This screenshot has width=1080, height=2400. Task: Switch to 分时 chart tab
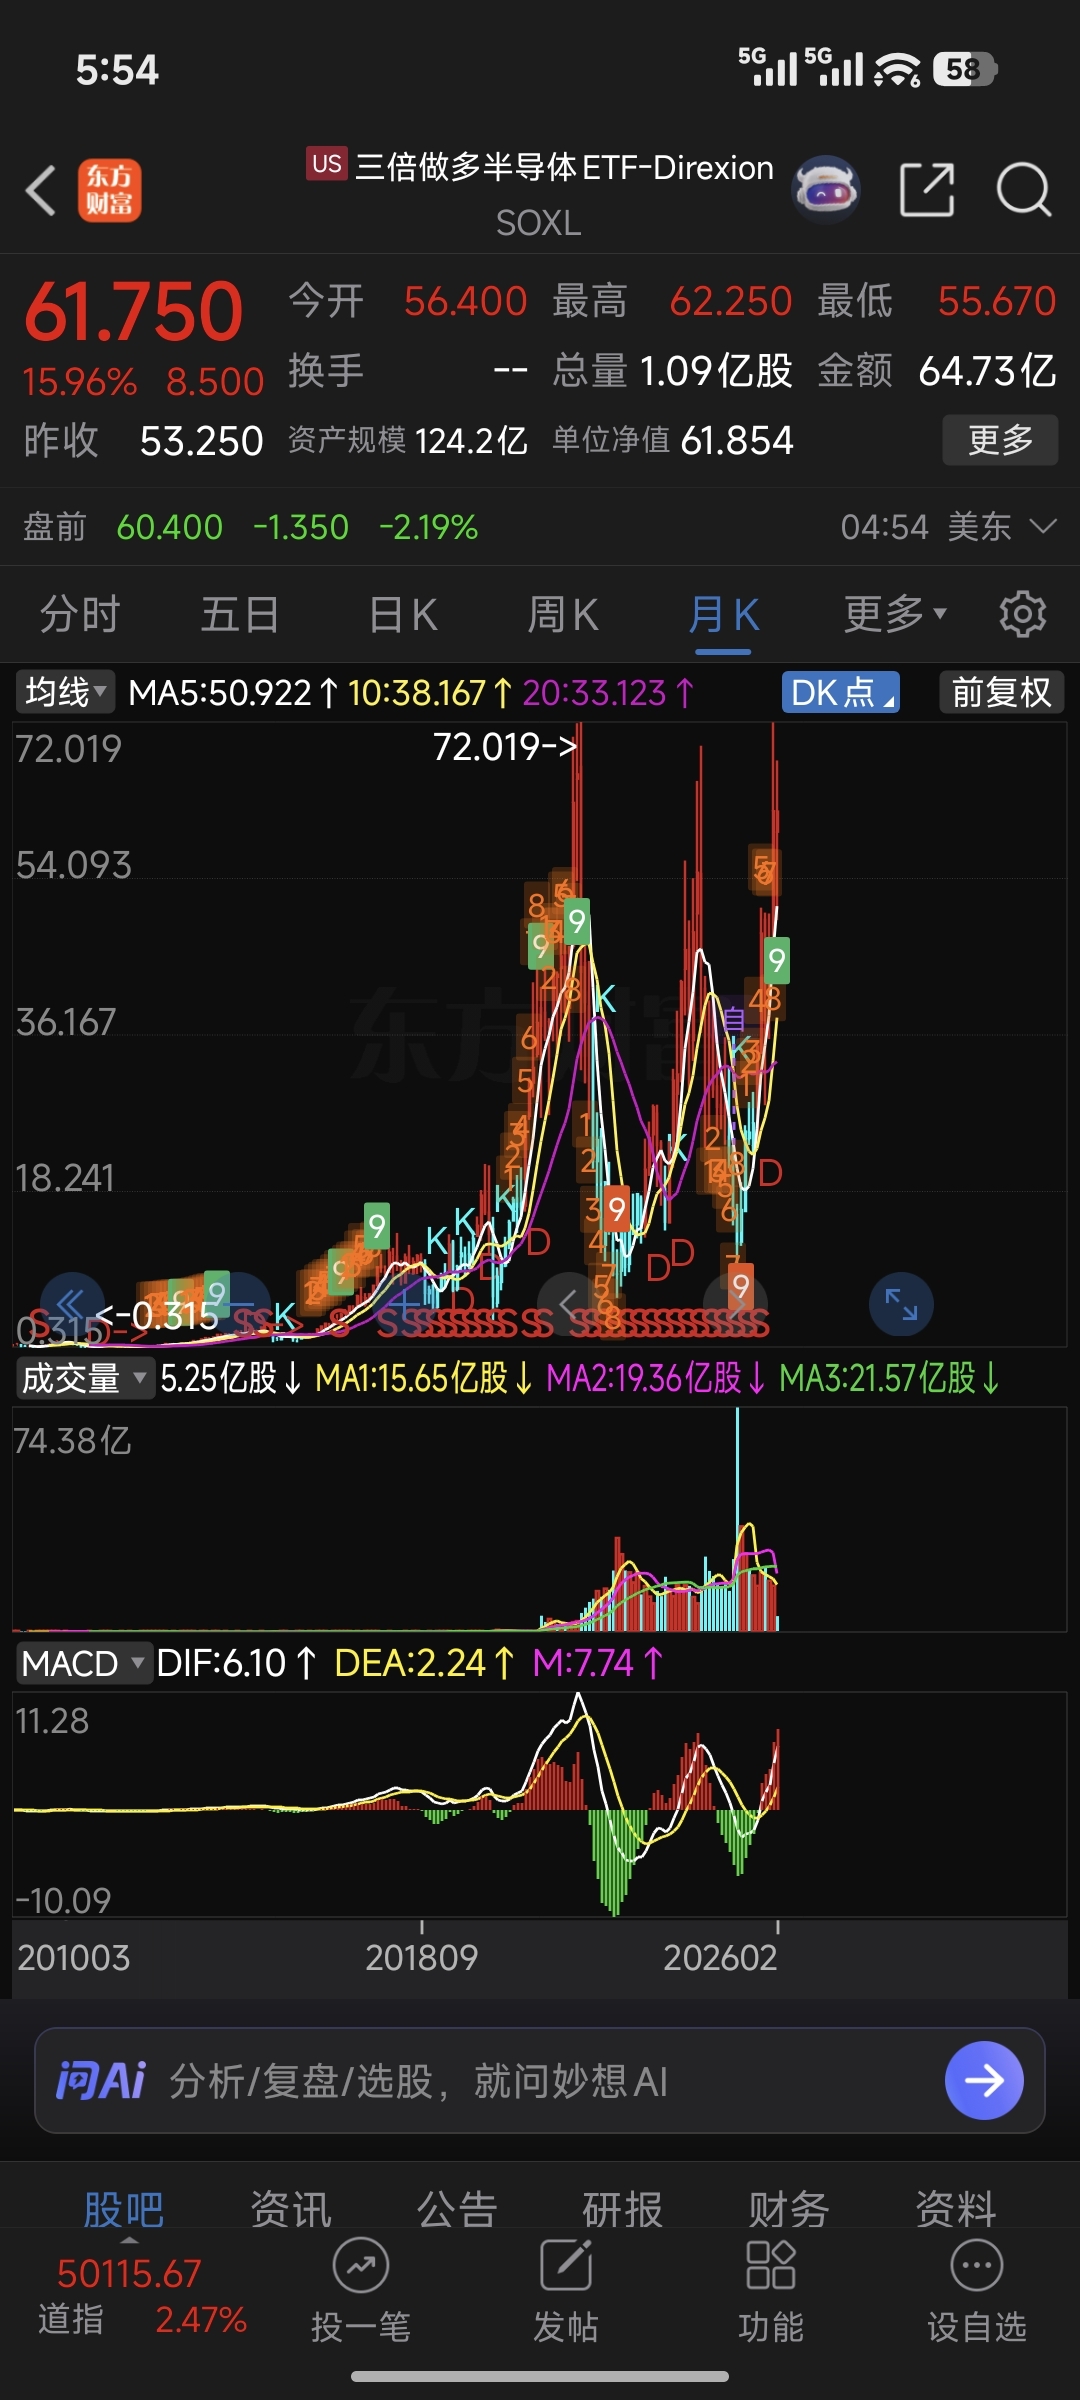(80, 614)
